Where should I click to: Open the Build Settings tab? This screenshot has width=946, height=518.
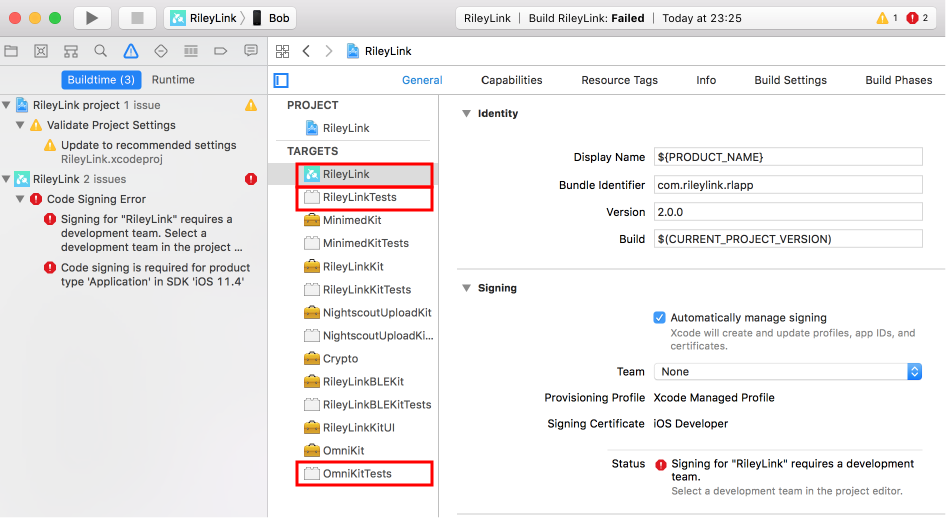tap(790, 80)
